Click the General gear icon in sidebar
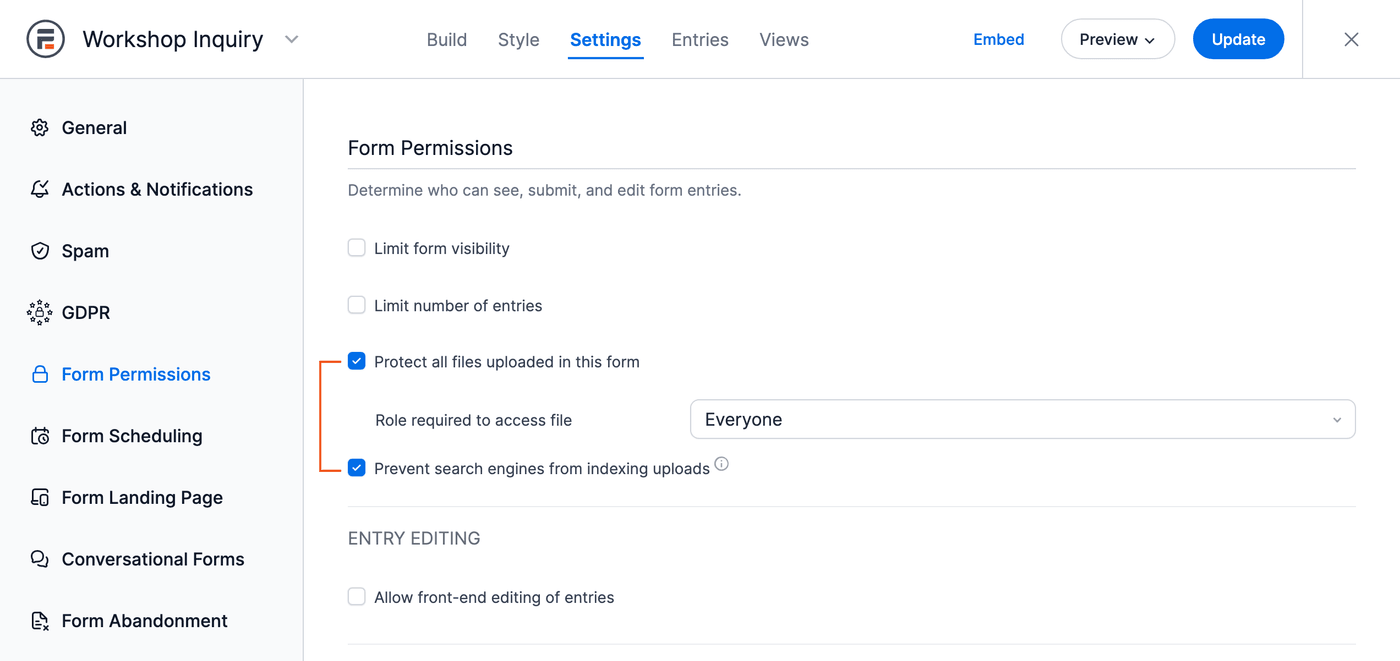The height and width of the screenshot is (661, 1400). (40, 128)
